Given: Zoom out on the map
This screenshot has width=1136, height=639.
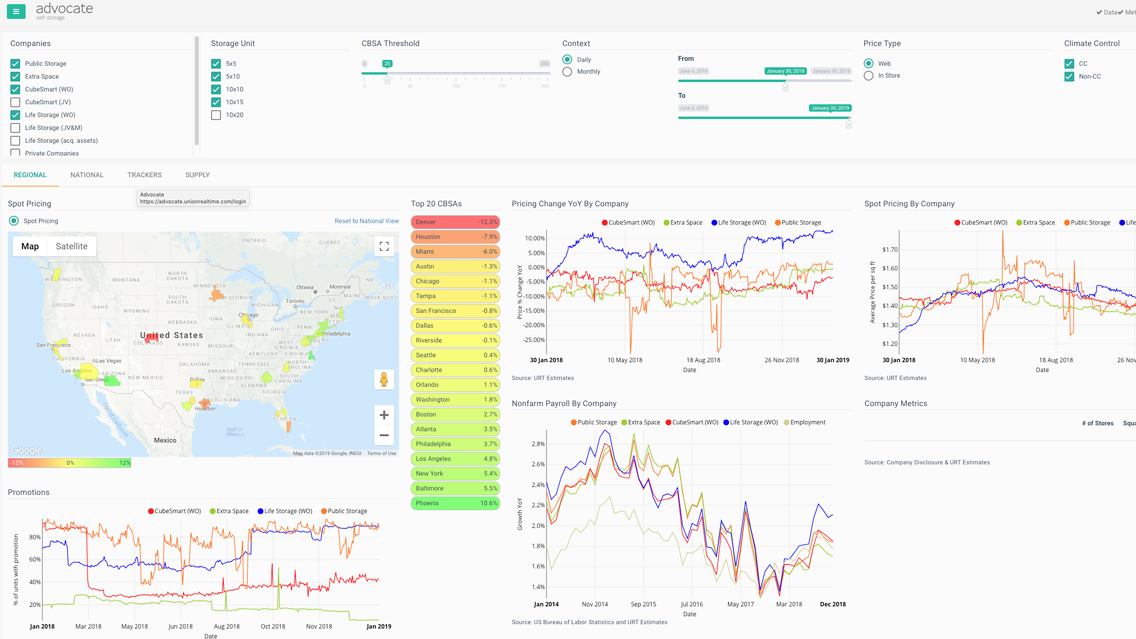Looking at the screenshot, I should 384,435.
